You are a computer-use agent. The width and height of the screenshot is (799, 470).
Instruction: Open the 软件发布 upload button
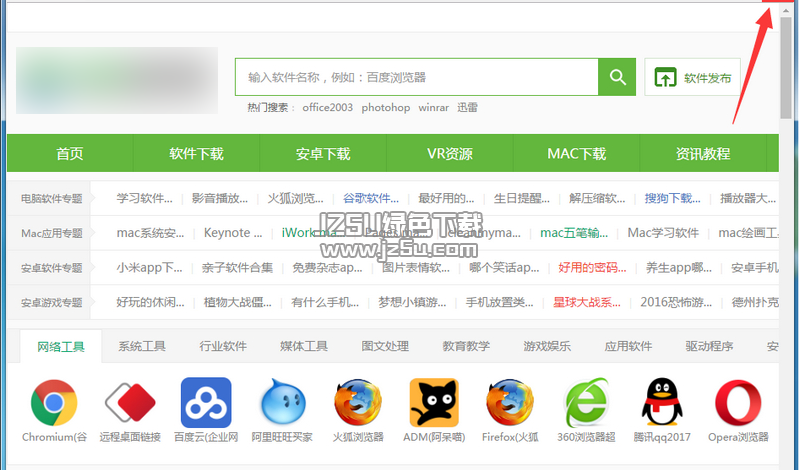[x=692, y=77]
